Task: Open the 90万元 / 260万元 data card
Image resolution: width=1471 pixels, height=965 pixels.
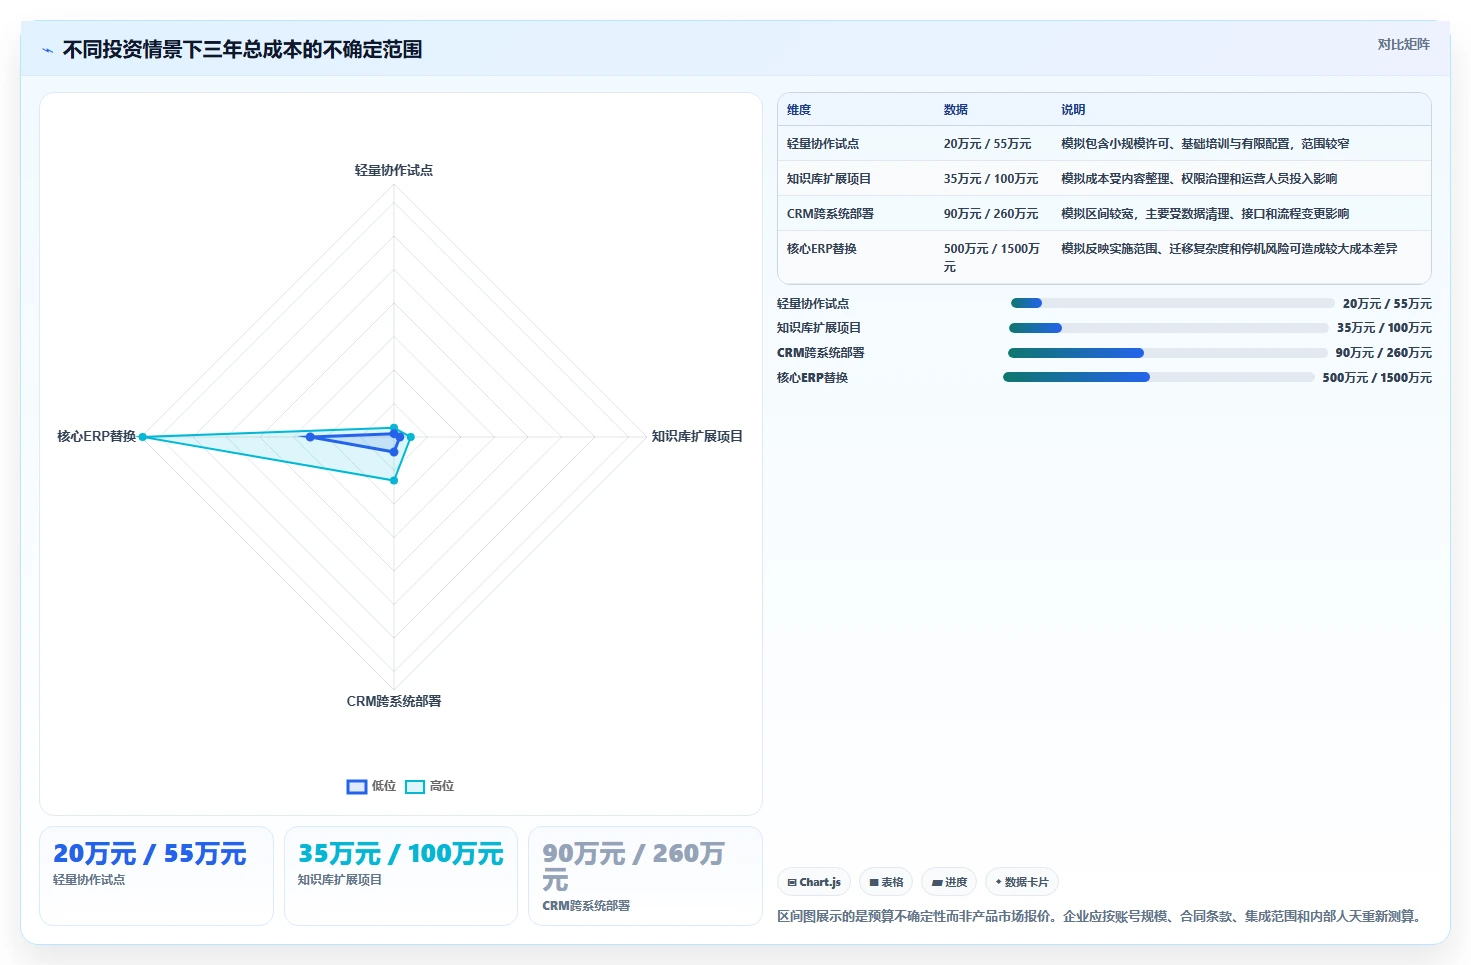Action: 645,876
